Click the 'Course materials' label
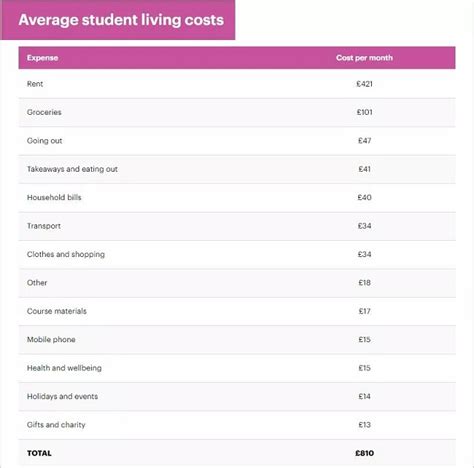The width and height of the screenshot is (474, 468). (x=57, y=311)
